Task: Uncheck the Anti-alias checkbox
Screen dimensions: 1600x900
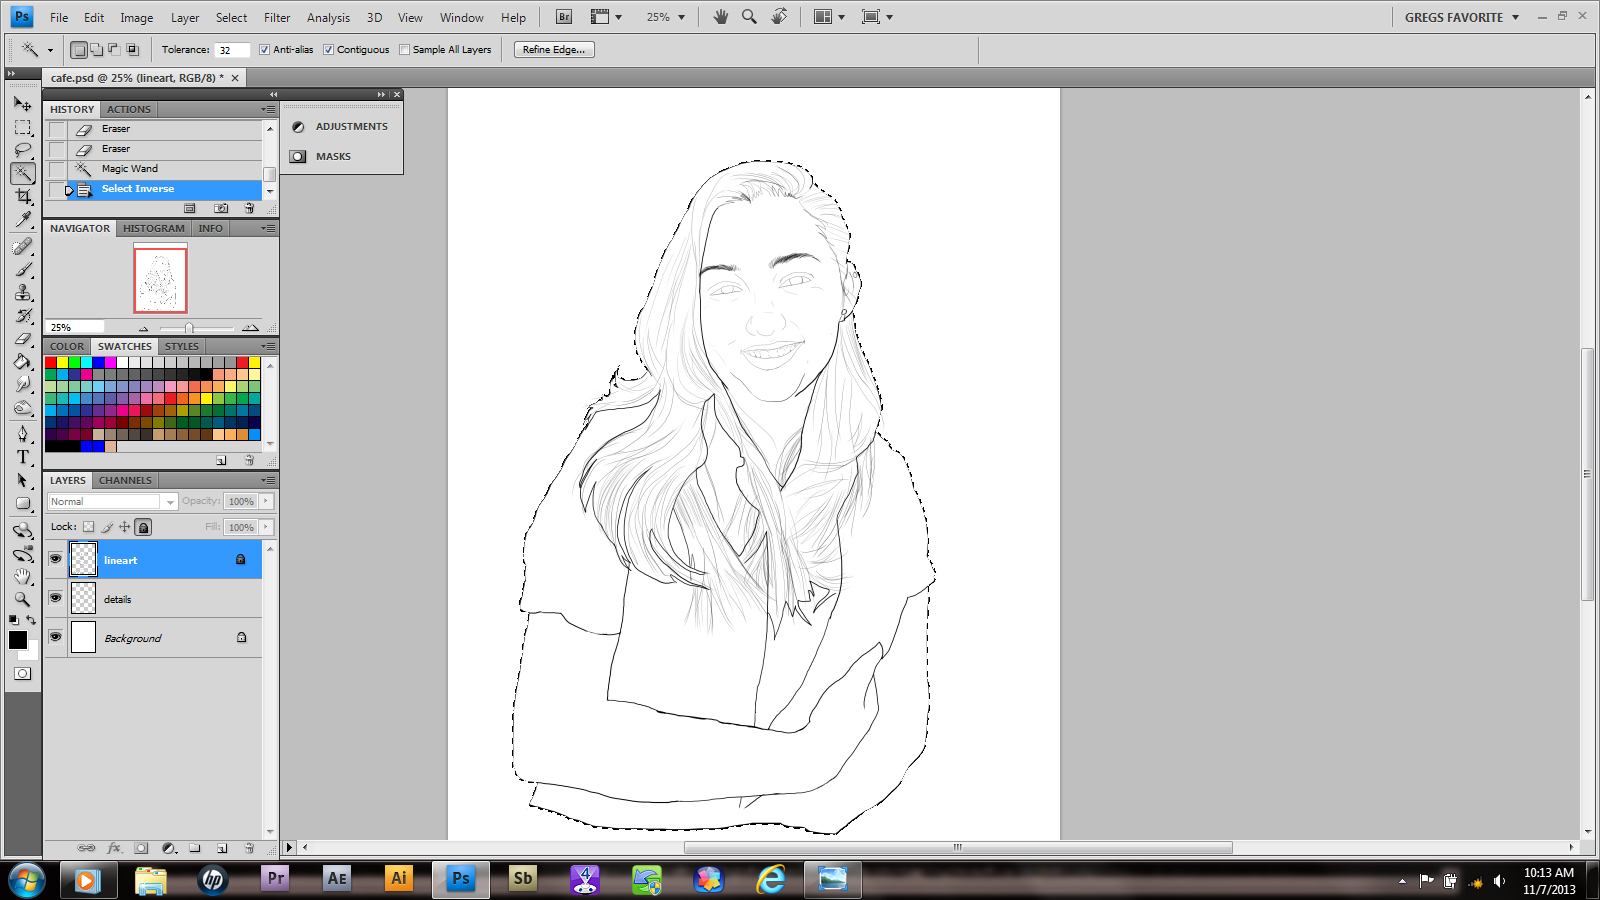Action: pos(265,50)
